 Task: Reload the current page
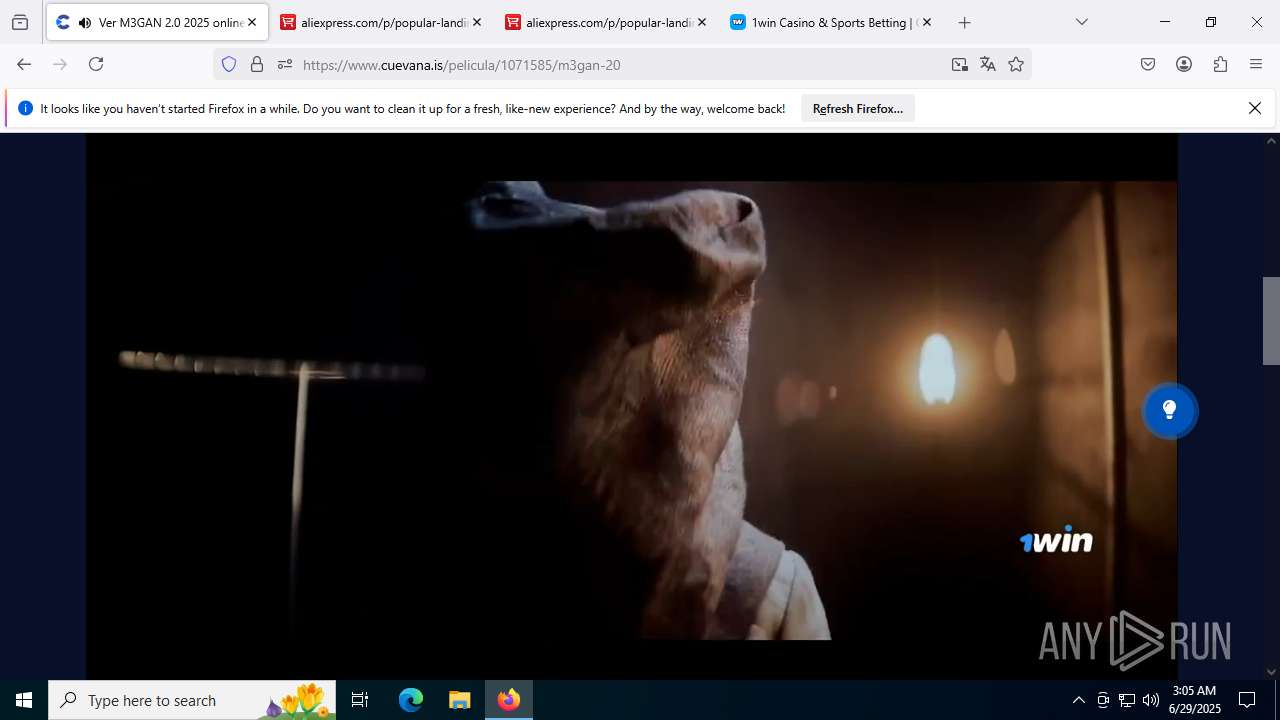point(96,64)
